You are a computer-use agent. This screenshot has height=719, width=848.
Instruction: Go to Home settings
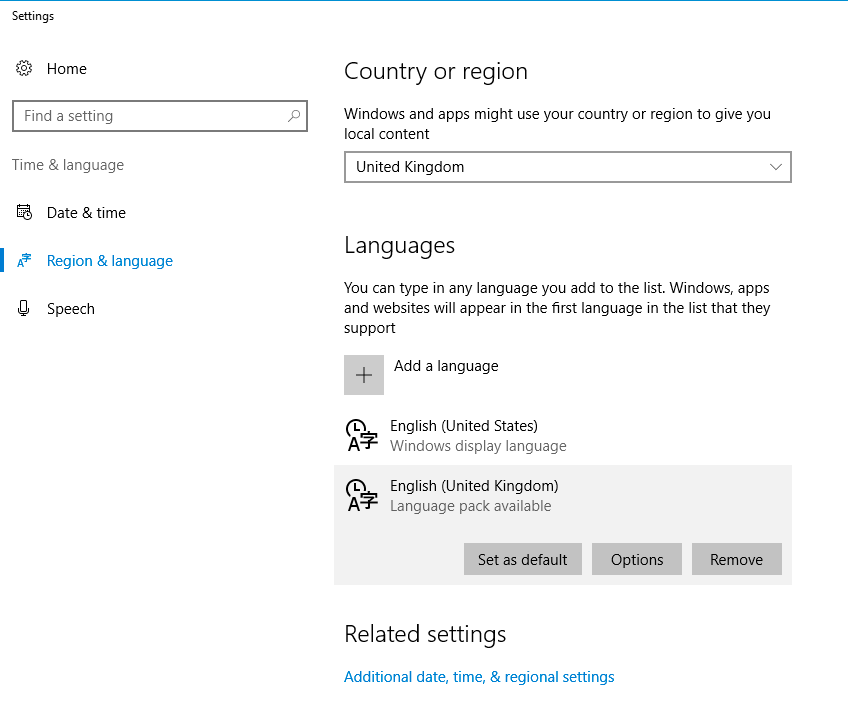(67, 69)
